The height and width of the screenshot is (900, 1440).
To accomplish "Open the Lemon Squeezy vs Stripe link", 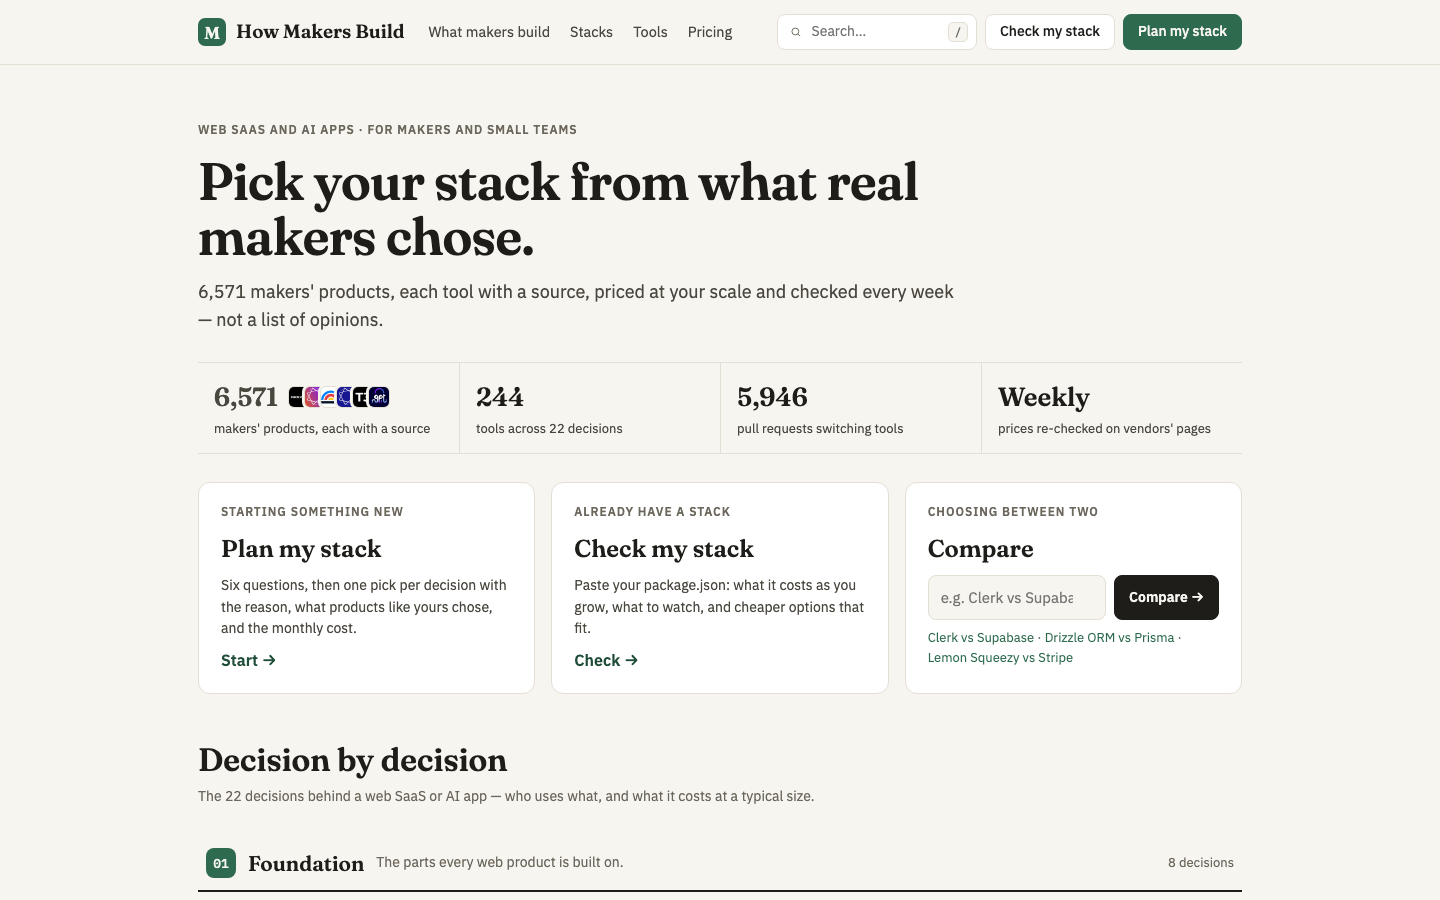I will [x=1000, y=658].
